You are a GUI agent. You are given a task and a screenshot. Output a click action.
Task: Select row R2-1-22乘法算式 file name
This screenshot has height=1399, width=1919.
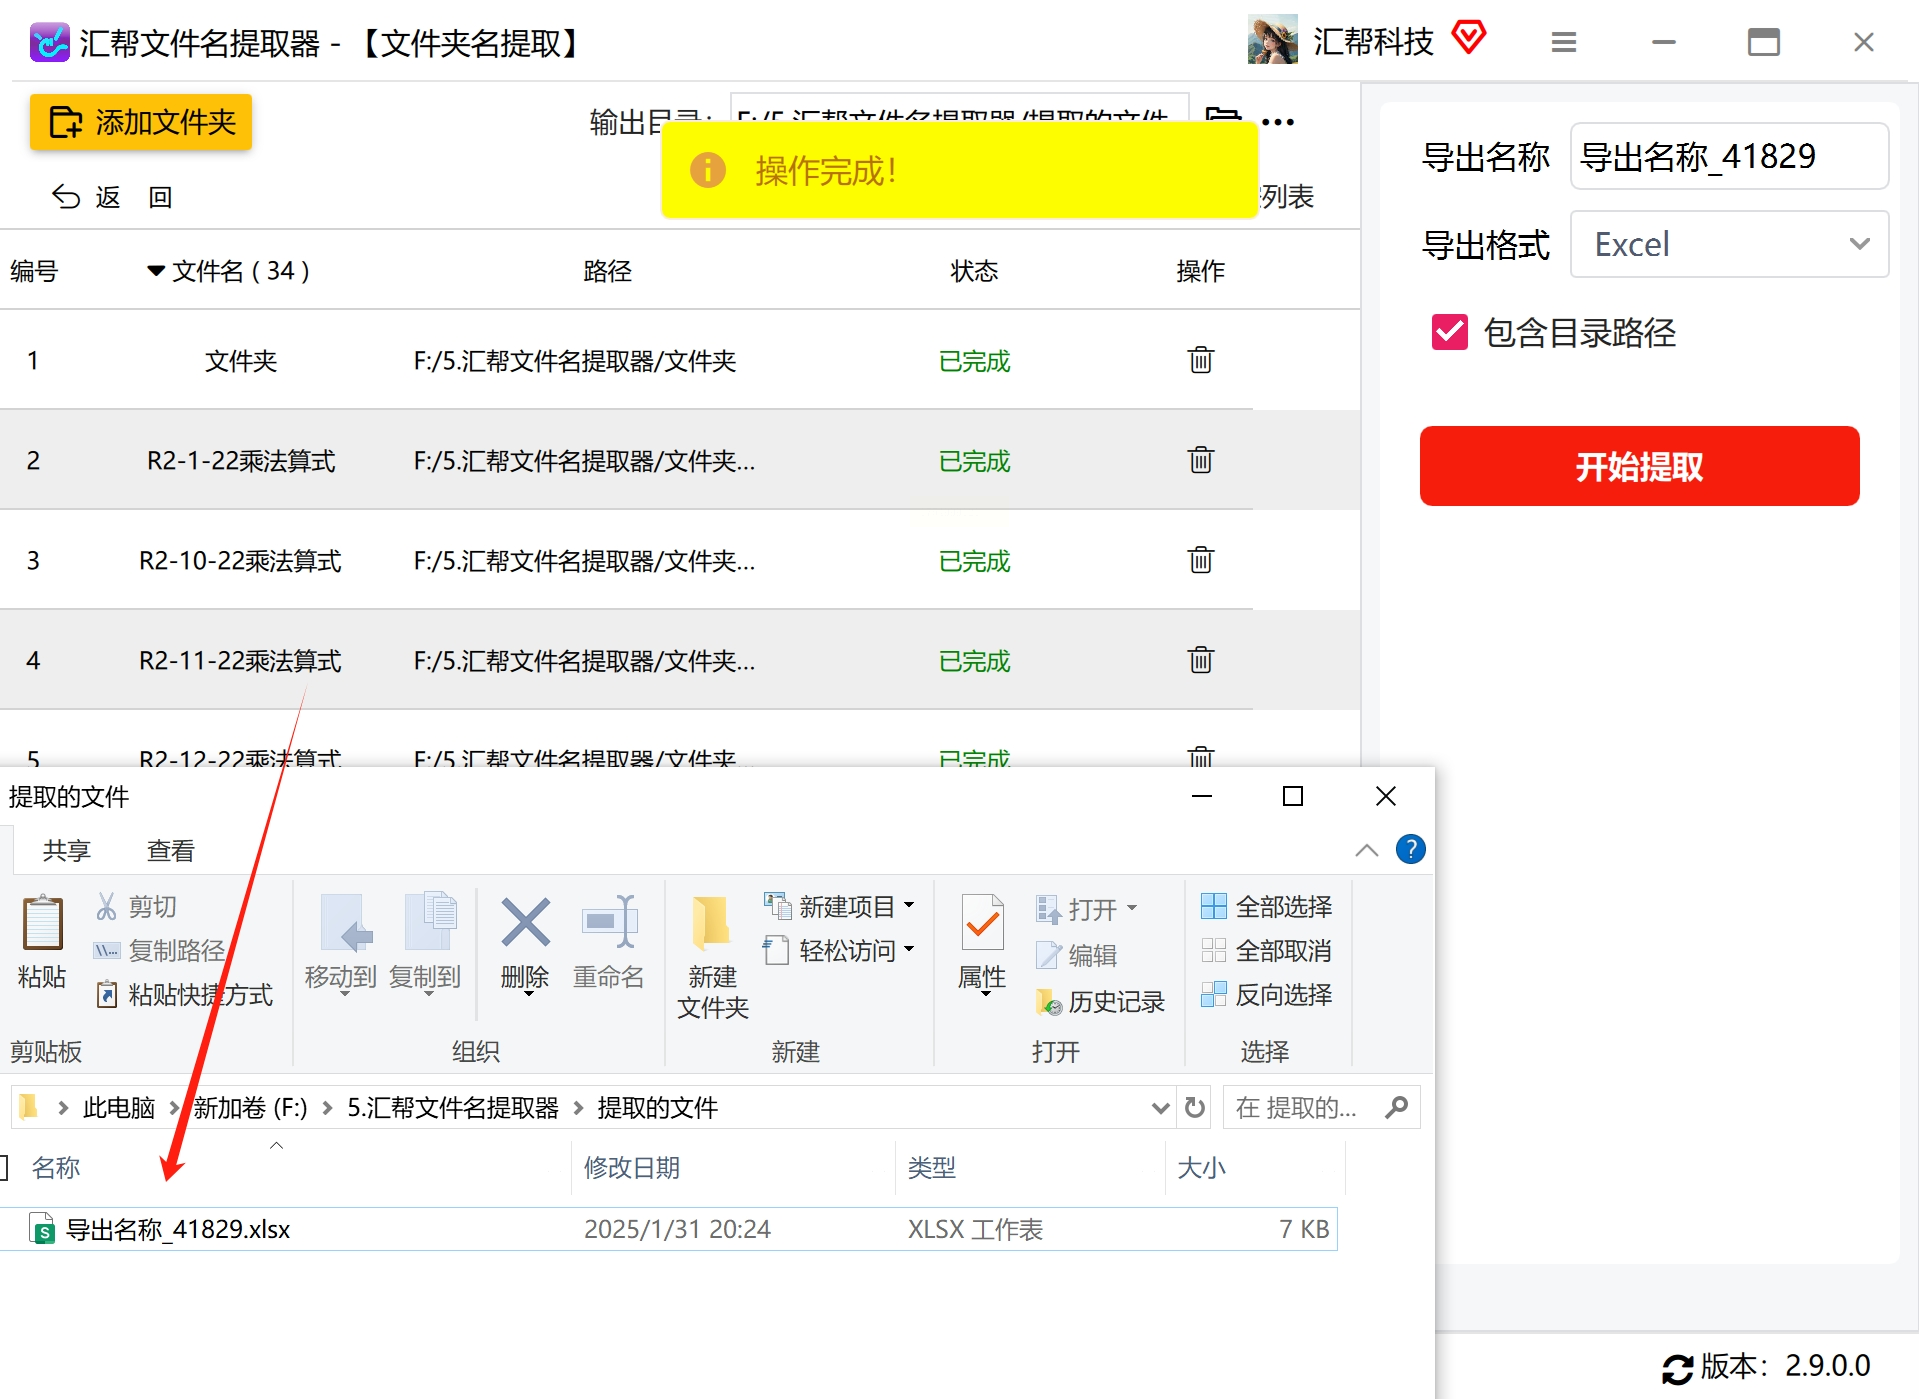[x=241, y=461]
